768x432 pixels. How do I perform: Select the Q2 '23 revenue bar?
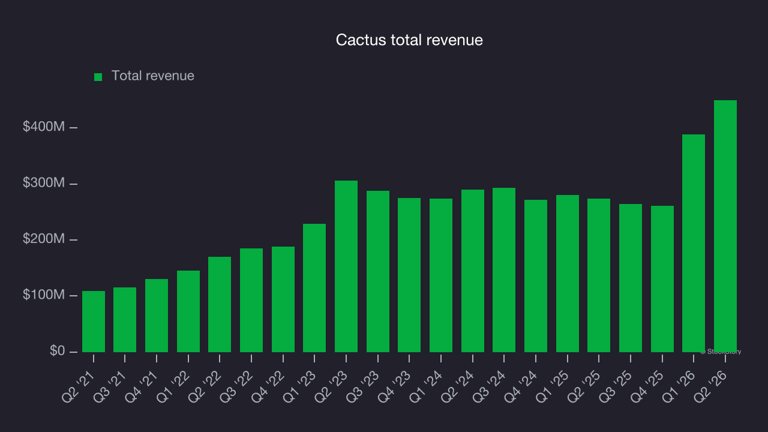coord(346,266)
